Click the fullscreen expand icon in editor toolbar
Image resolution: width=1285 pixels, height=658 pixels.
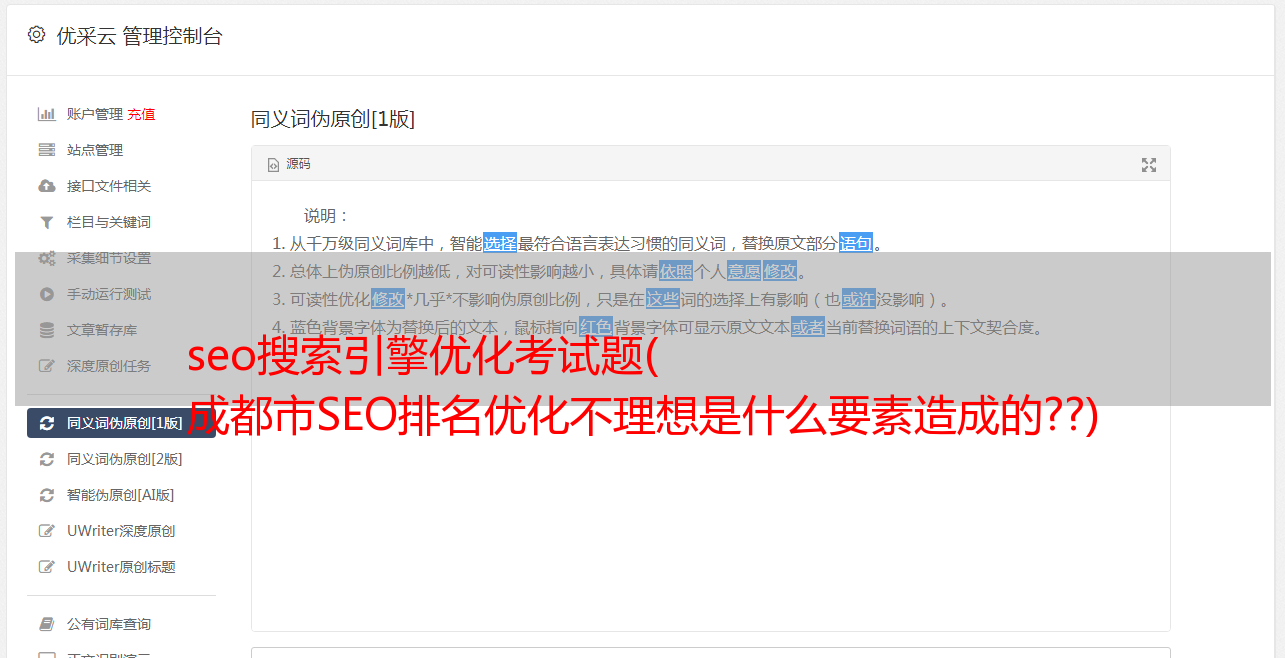click(x=1149, y=165)
